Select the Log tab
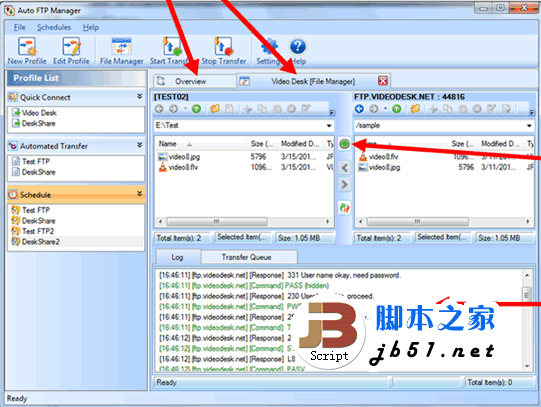 point(178,257)
